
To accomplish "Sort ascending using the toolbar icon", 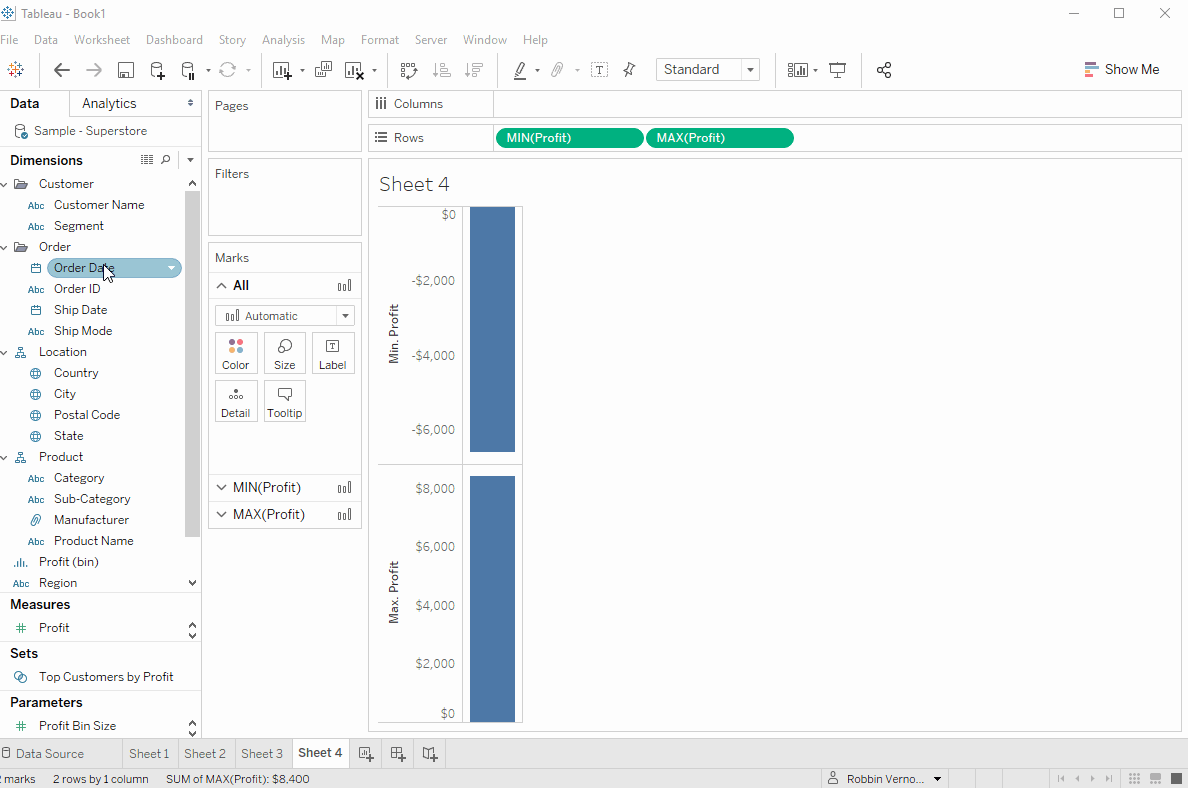I will point(441,70).
